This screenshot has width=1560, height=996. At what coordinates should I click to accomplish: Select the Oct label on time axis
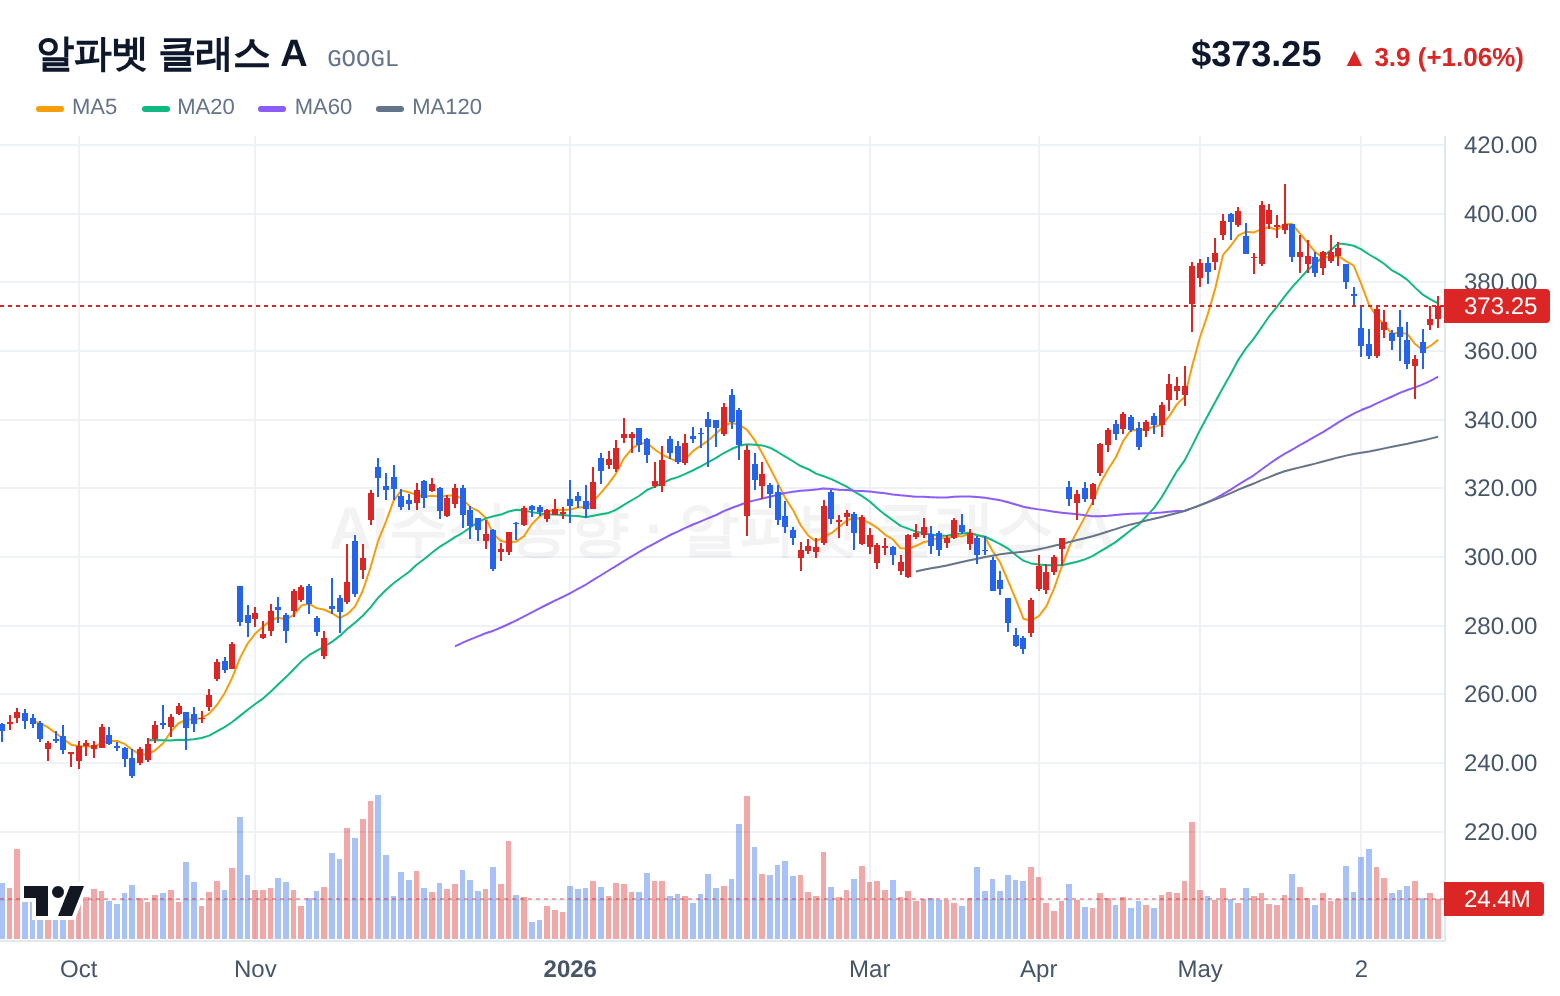click(79, 969)
